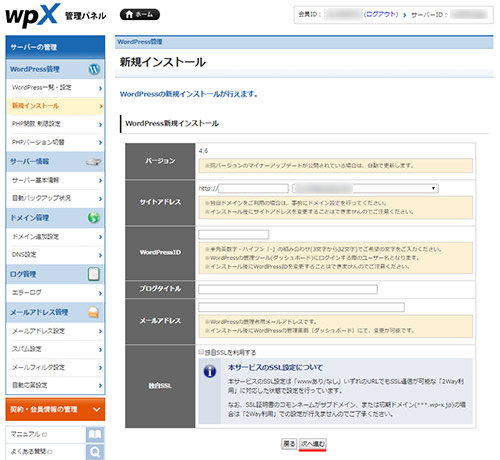500x460 pixels.
Task: Click the サーバーの管理 header
Action: (x=55, y=47)
